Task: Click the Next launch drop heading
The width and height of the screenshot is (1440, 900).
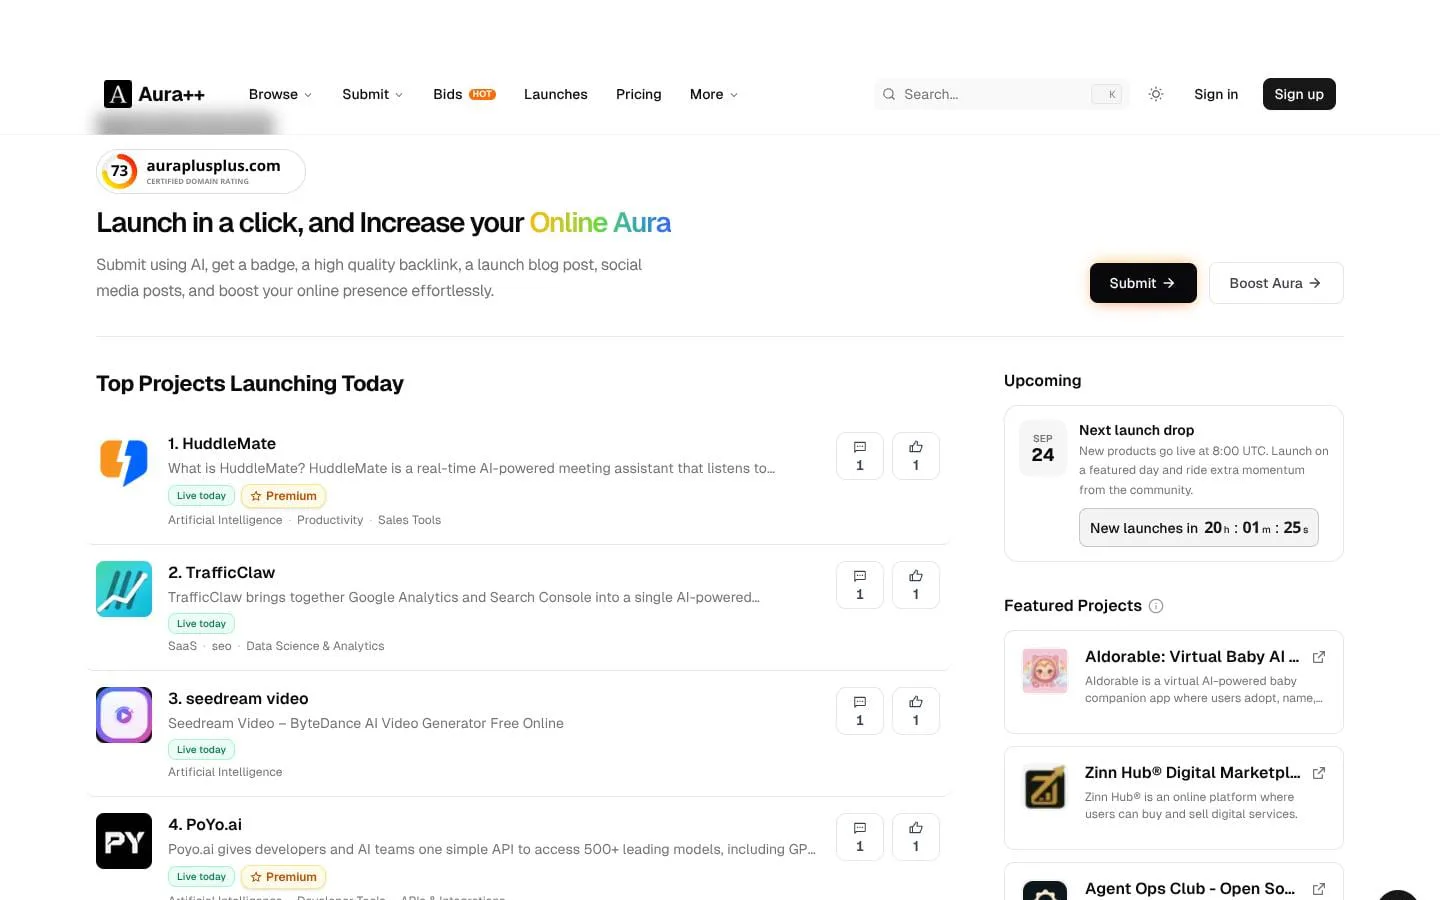Action: [1136, 430]
